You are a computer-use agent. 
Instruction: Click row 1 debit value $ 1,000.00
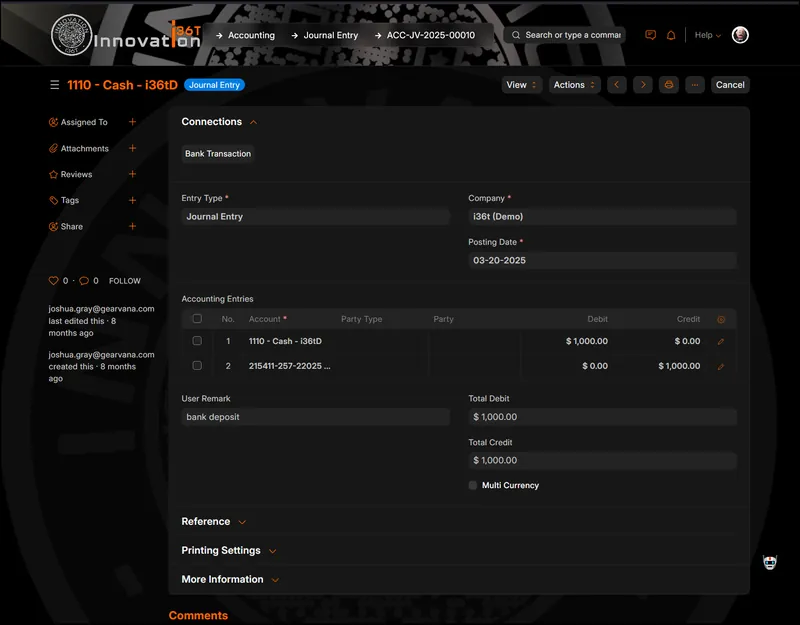pyautogui.click(x=587, y=341)
